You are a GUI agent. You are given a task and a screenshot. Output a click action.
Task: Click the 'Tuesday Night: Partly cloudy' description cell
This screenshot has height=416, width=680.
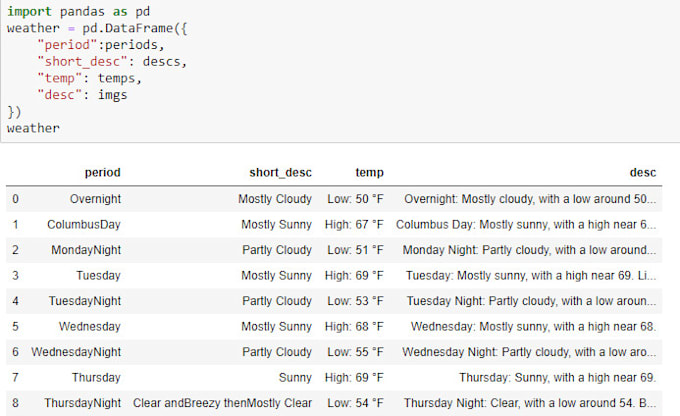[x=531, y=301]
